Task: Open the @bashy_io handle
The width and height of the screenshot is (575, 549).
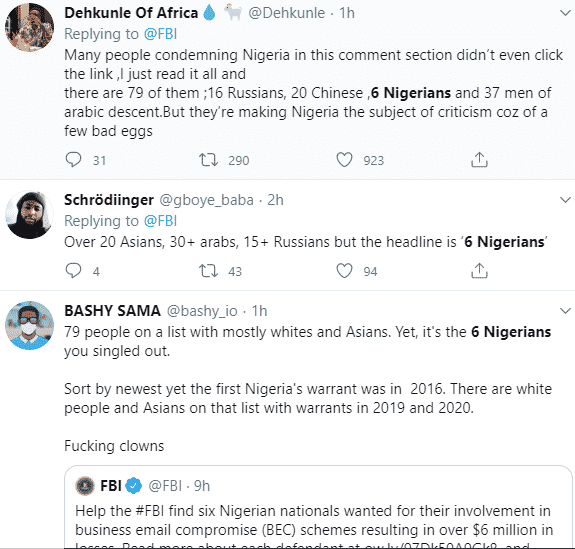Action: coord(202,311)
